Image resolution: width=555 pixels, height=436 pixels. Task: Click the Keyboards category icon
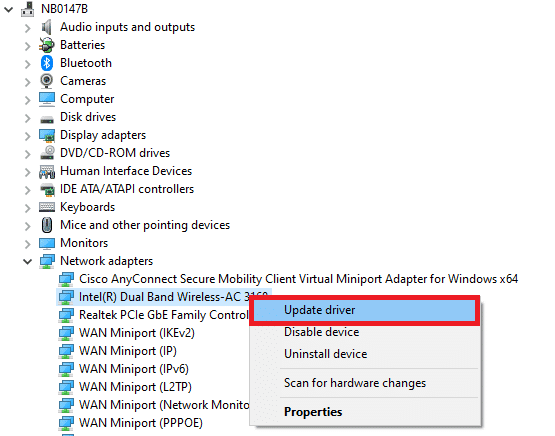pyautogui.click(x=47, y=207)
